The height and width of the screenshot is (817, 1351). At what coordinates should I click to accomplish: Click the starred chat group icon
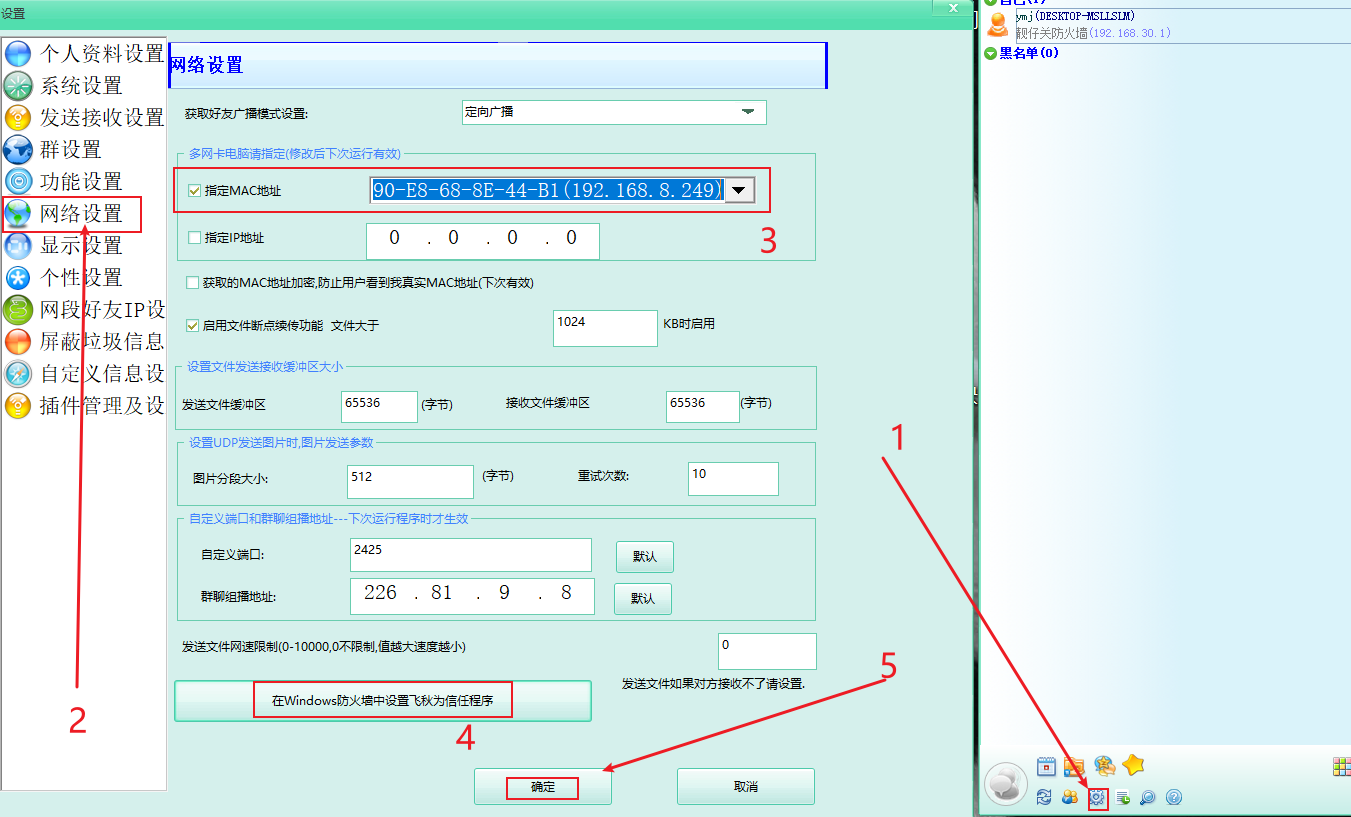point(1104,766)
